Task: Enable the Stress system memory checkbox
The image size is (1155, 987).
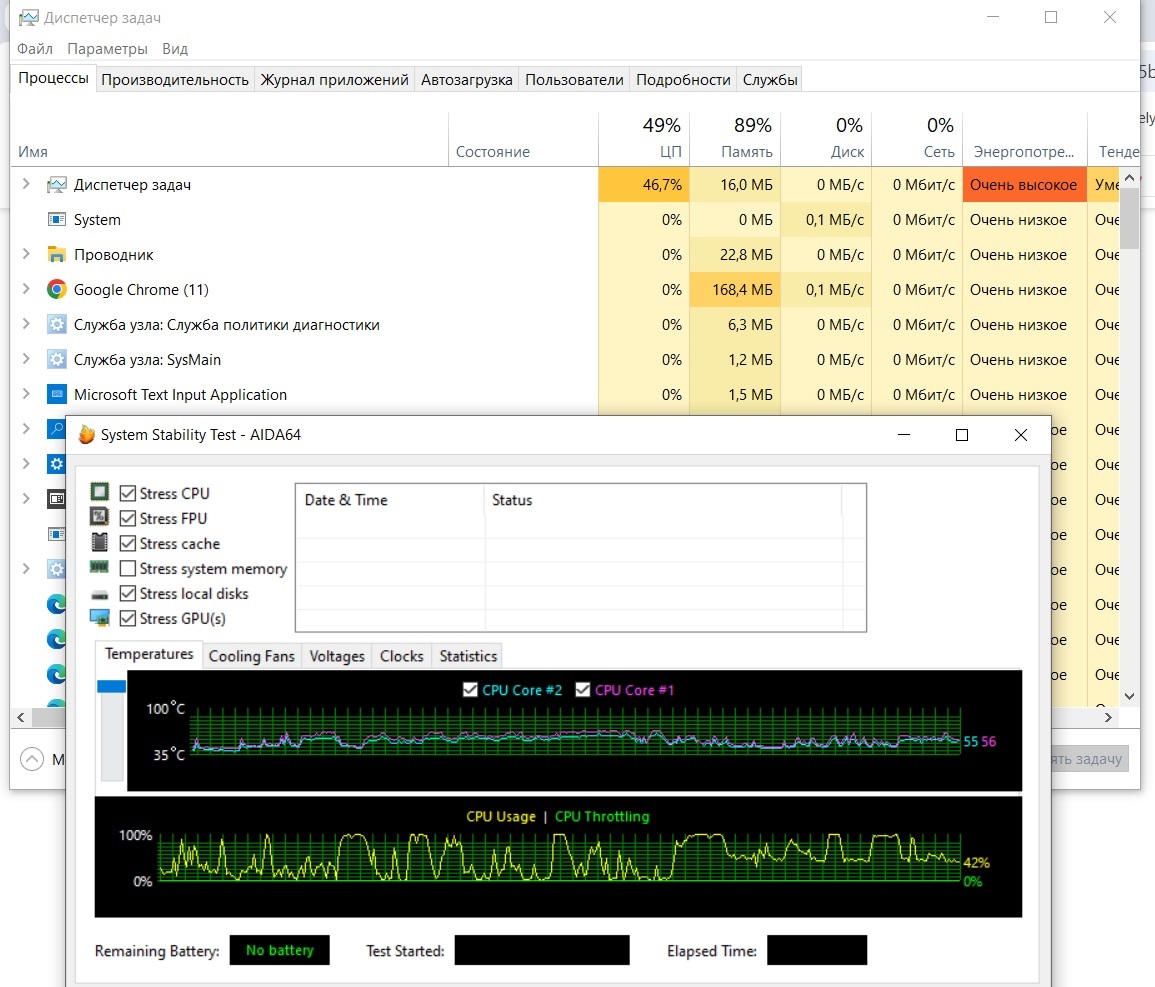Action: [128, 569]
